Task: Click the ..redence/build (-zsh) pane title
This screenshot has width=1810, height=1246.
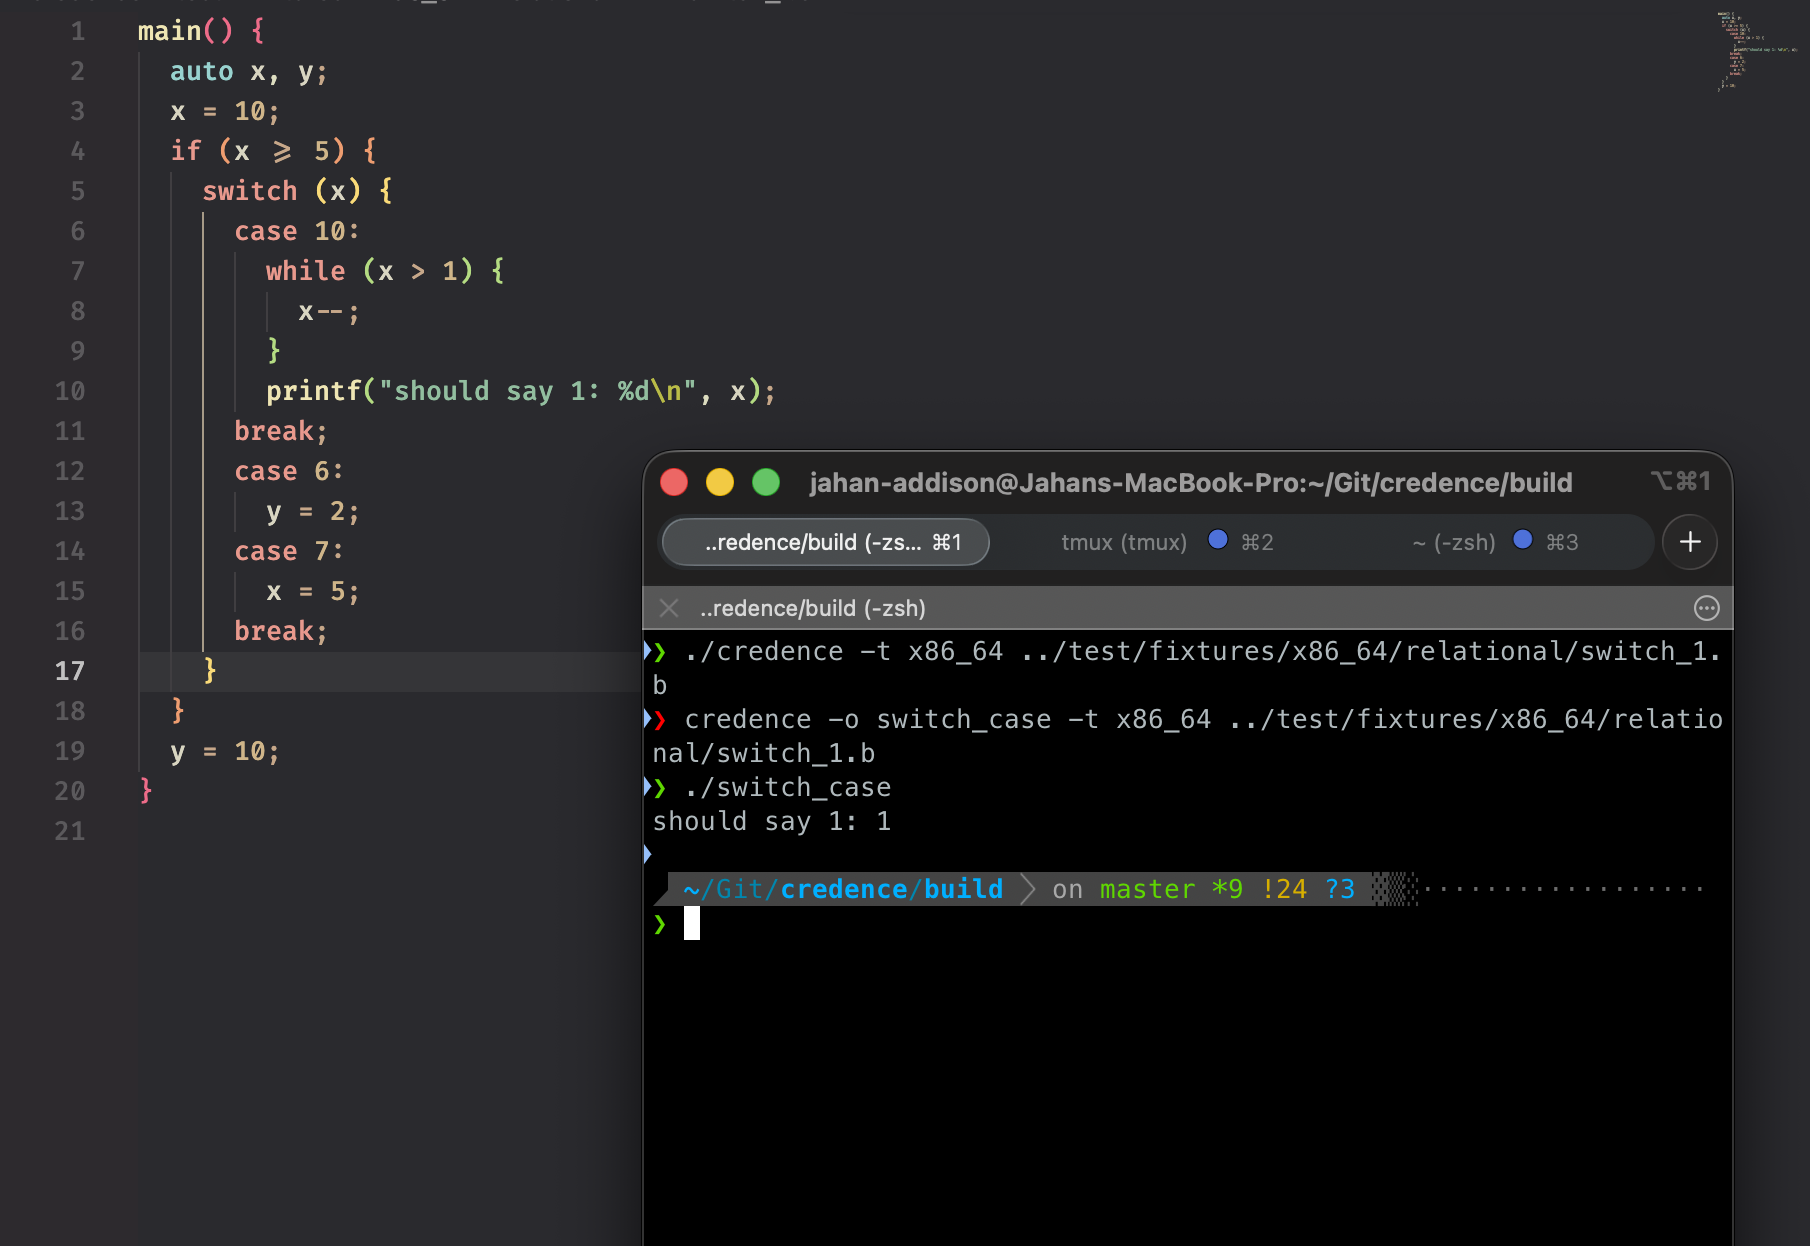Action: tap(812, 608)
